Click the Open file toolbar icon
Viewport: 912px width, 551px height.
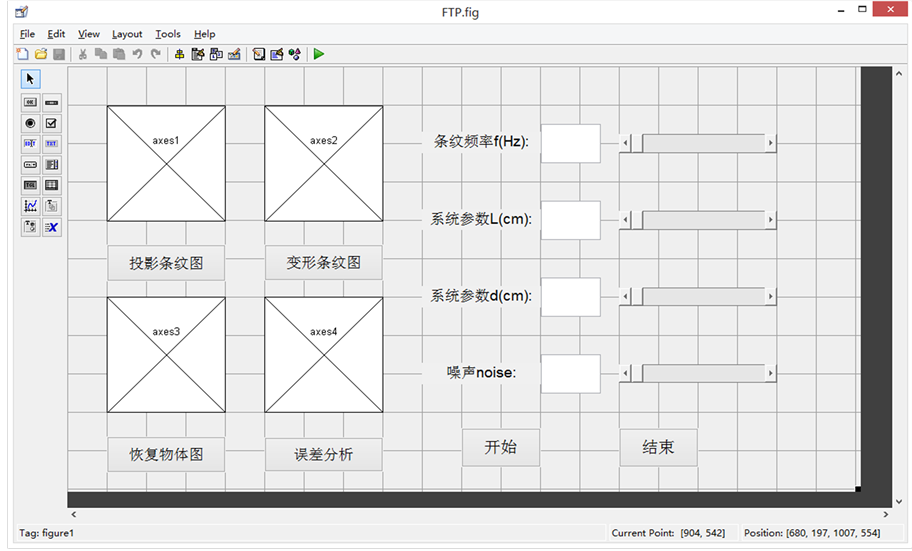41,54
